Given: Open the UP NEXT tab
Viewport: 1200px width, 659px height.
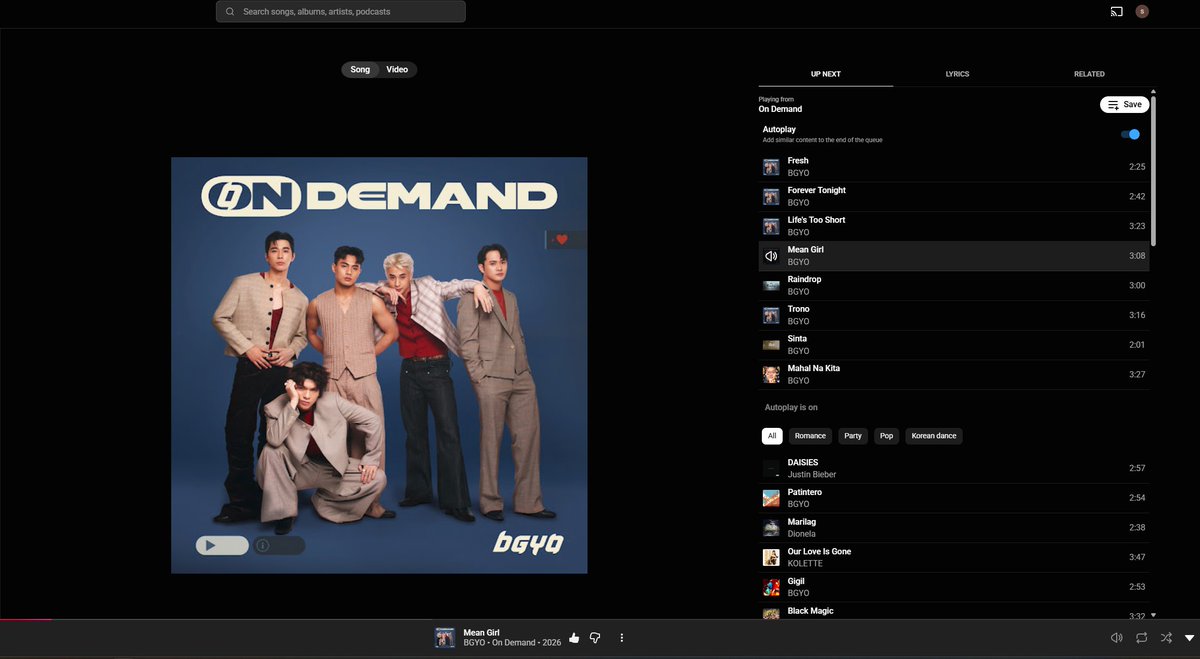Looking at the screenshot, I should pyautogui.click(x=825, y=74).
